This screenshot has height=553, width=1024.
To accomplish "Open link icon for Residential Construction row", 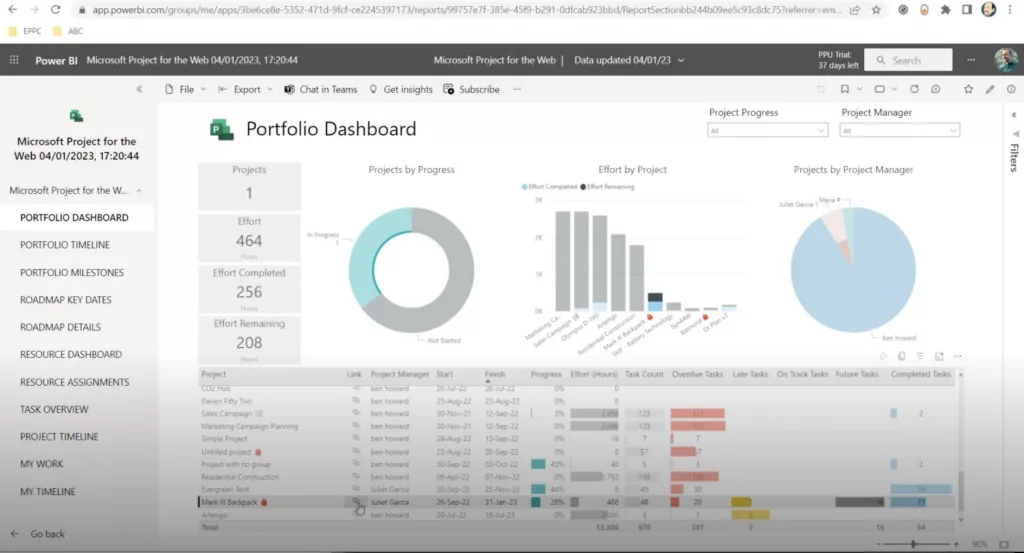I will pos(356,476).
